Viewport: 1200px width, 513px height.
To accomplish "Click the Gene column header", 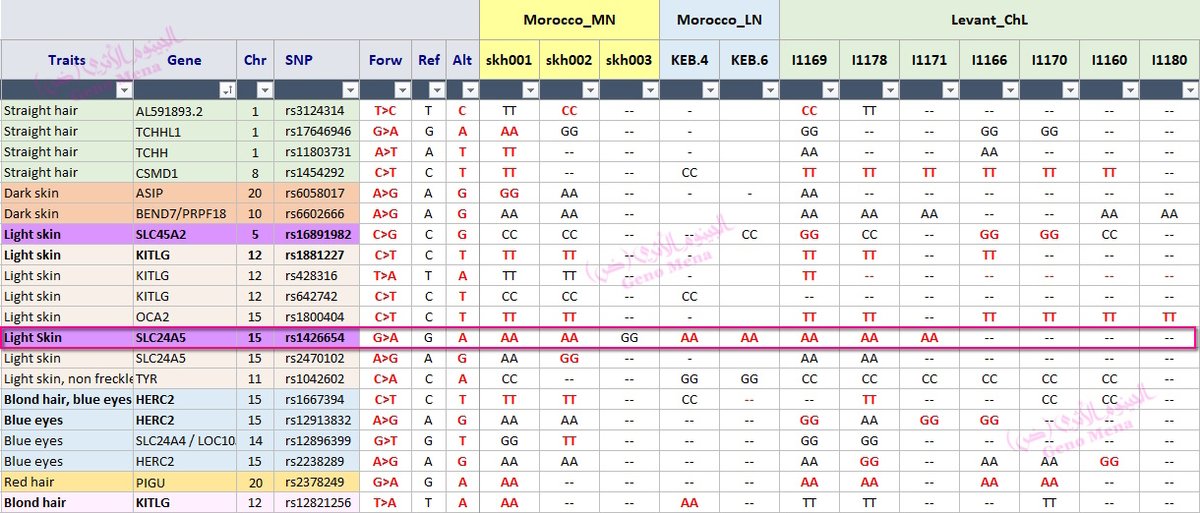I will click(x=184, y=60).
